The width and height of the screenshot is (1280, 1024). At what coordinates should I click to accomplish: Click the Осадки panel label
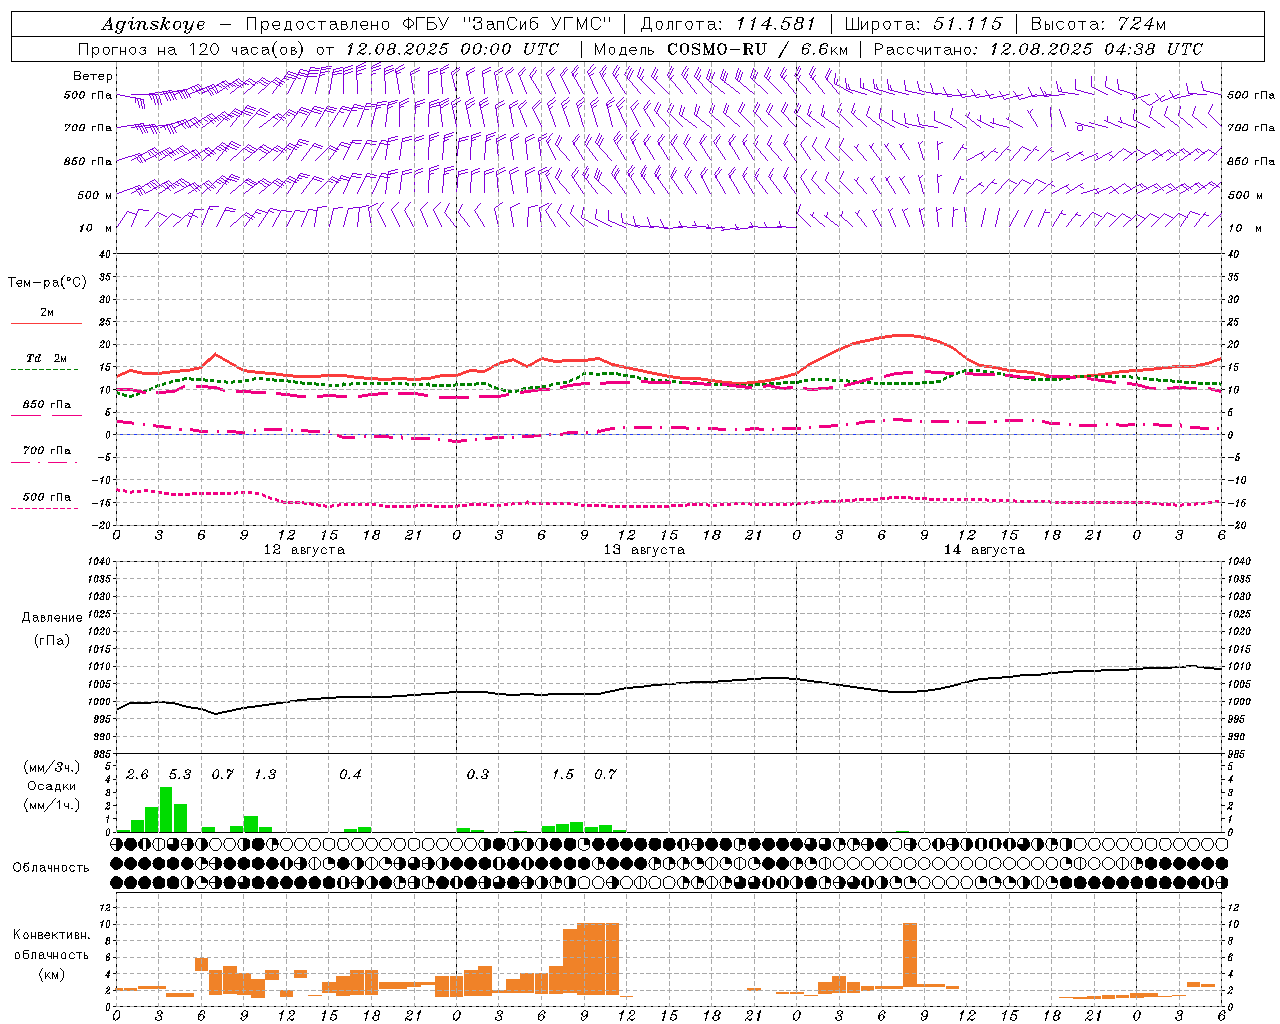point(51,786)
